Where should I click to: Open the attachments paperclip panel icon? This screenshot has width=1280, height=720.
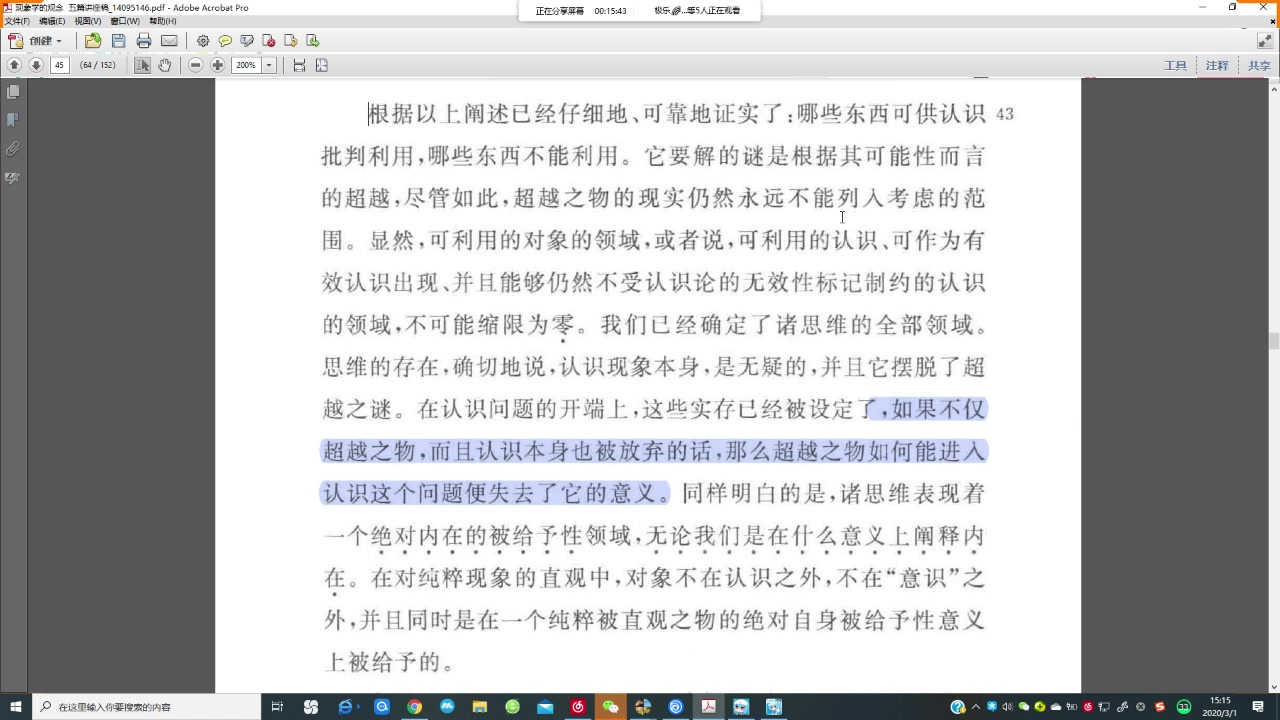tap(13, 149)
